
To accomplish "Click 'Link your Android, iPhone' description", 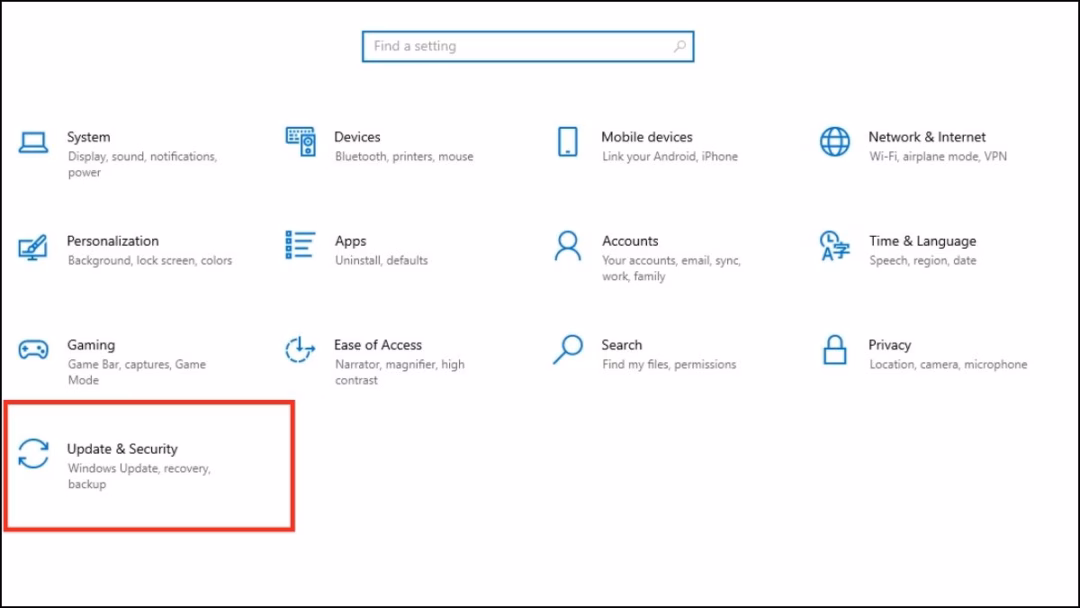I will 669,157.
